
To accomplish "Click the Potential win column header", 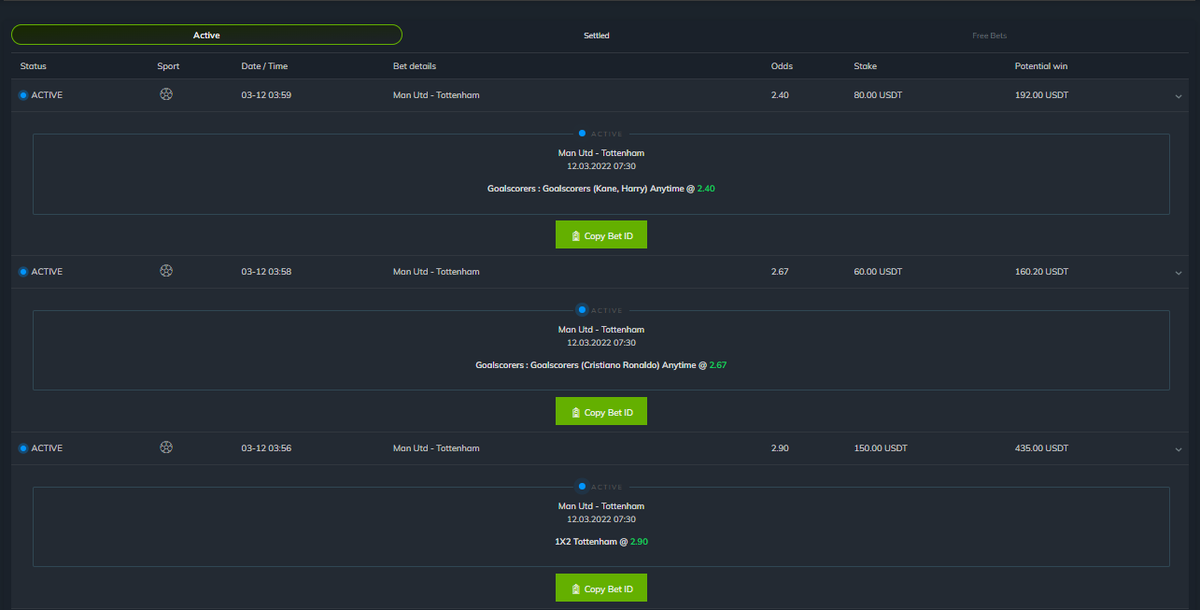I will coord(1041,66).
